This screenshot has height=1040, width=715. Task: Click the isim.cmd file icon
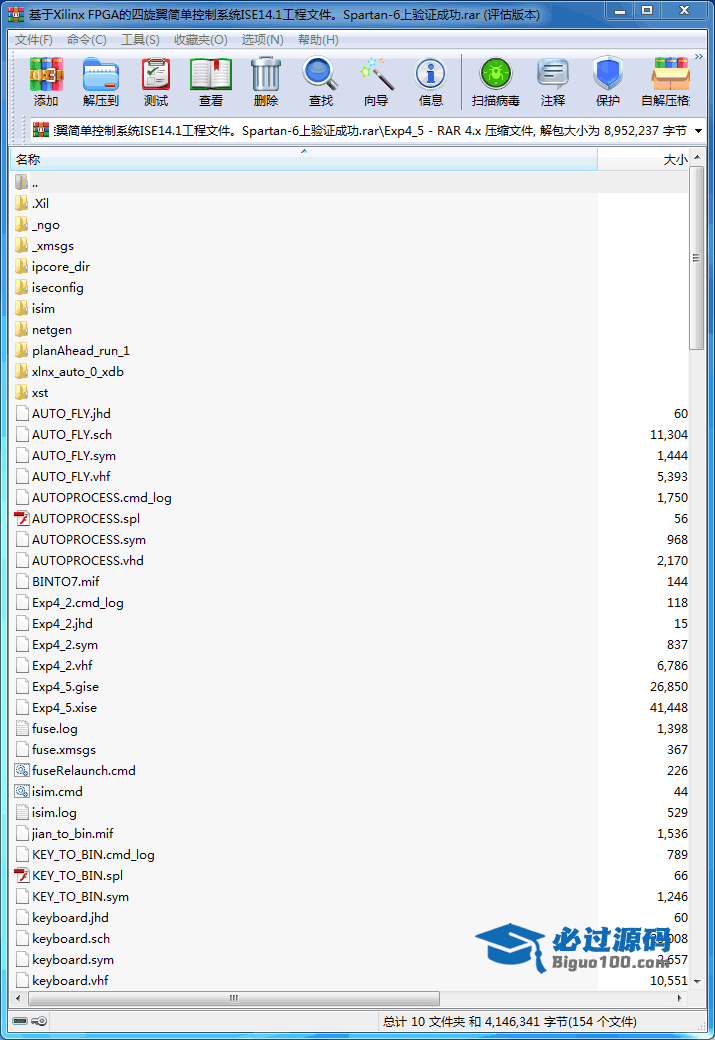click(x=22, y=791)
